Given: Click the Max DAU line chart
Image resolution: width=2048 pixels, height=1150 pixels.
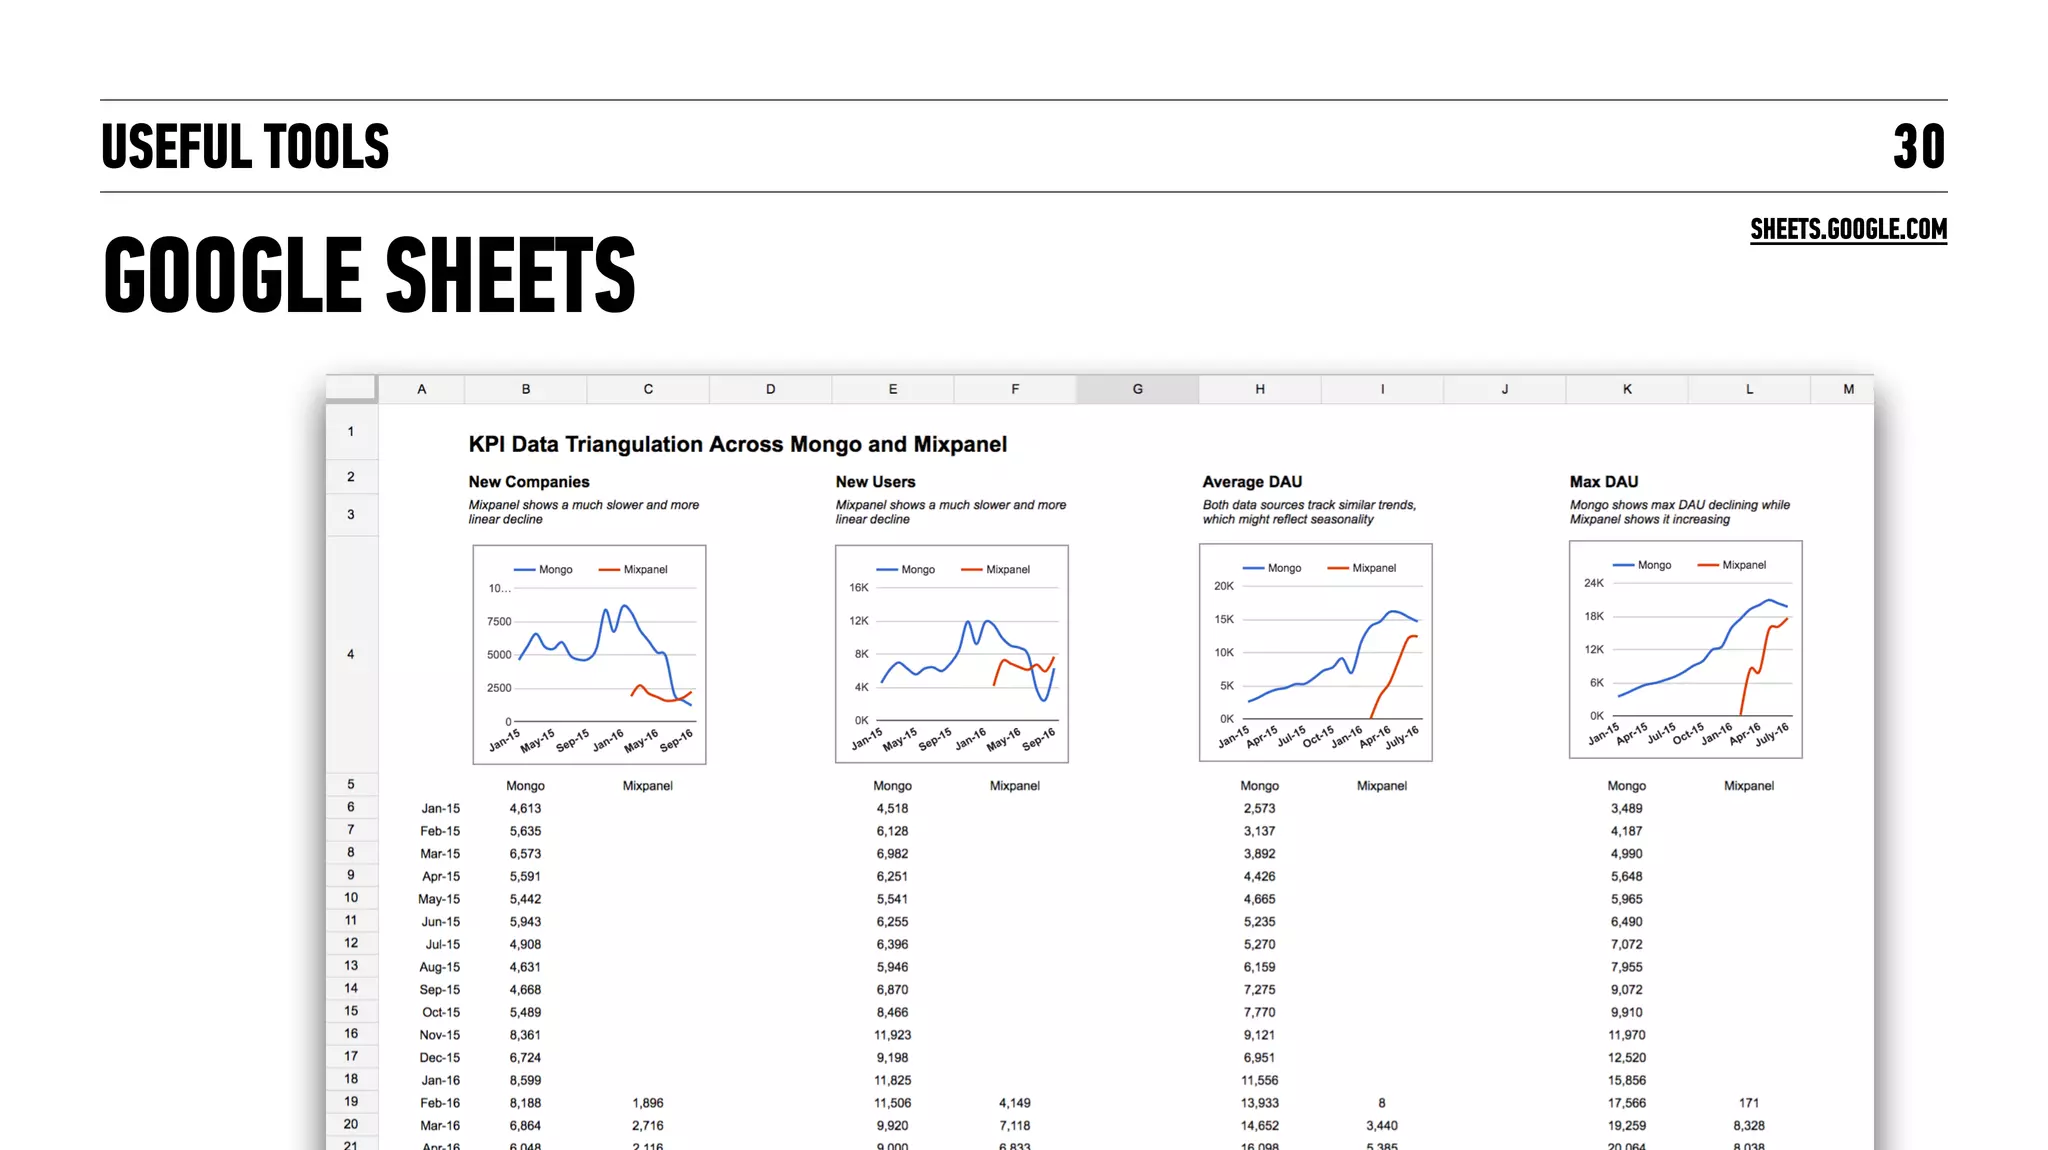Looking at the screenshot, I should click(x=1686, y=650).
